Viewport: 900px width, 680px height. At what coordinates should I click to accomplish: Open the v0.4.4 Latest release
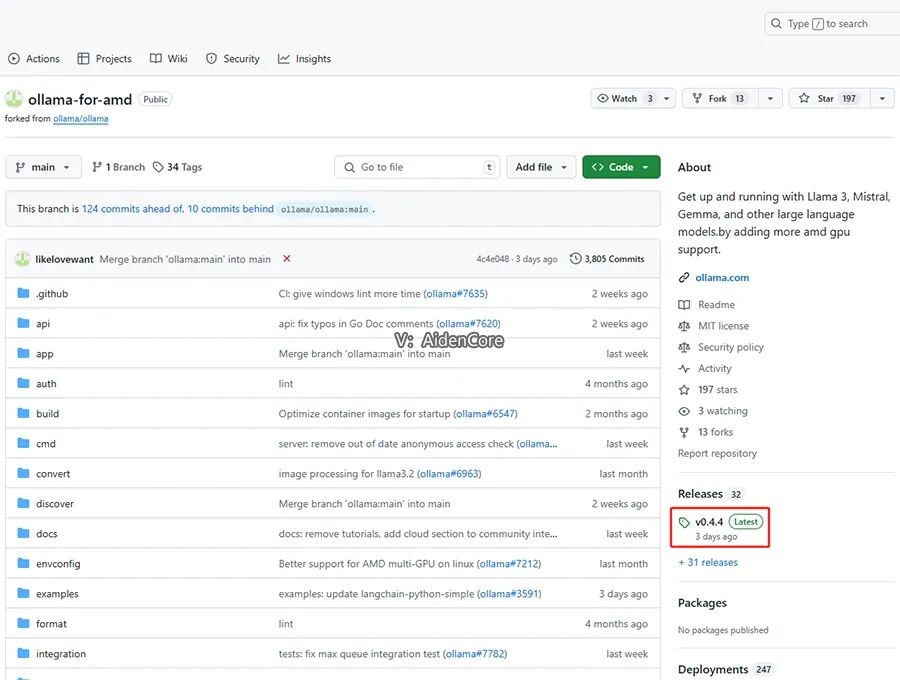pos(720,527)
